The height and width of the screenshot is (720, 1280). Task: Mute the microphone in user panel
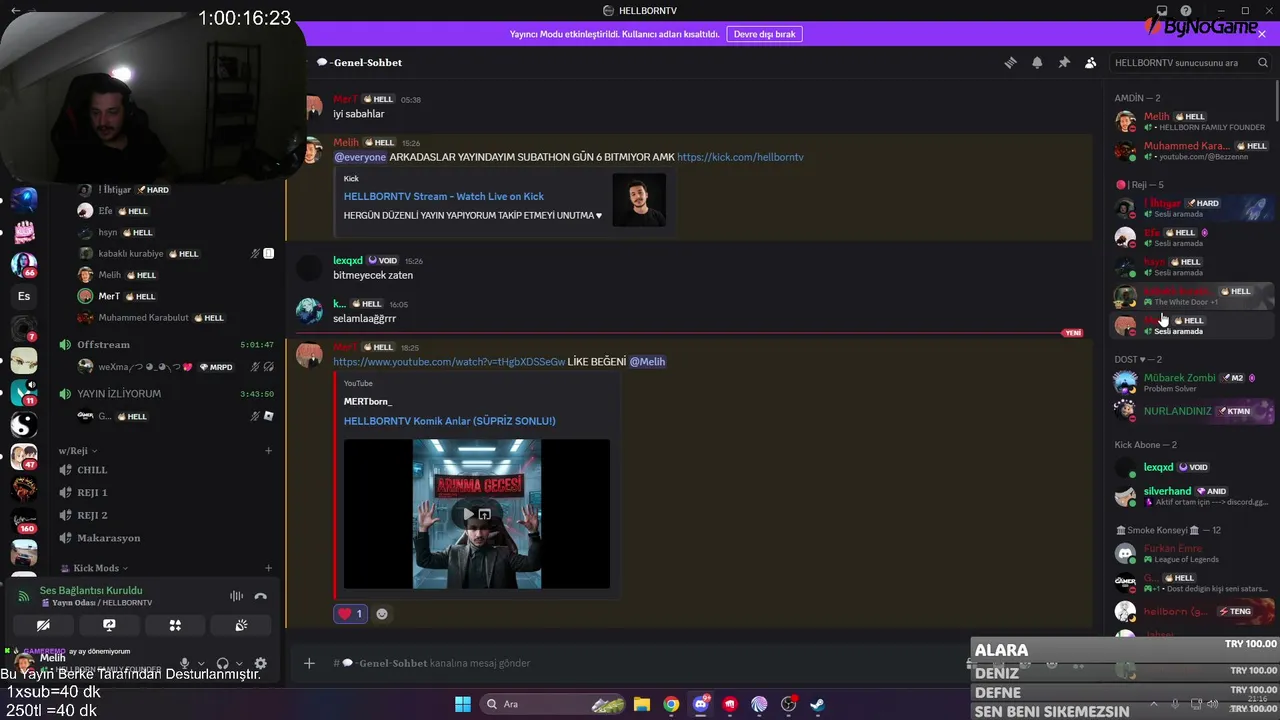[x=184, y=663]
